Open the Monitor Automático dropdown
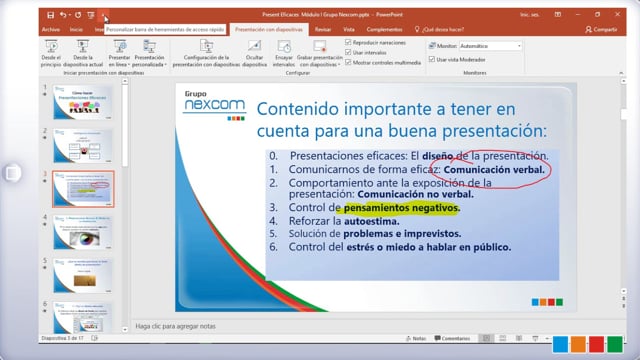Screen dimensions: 640x360 (x=491, y=46)
